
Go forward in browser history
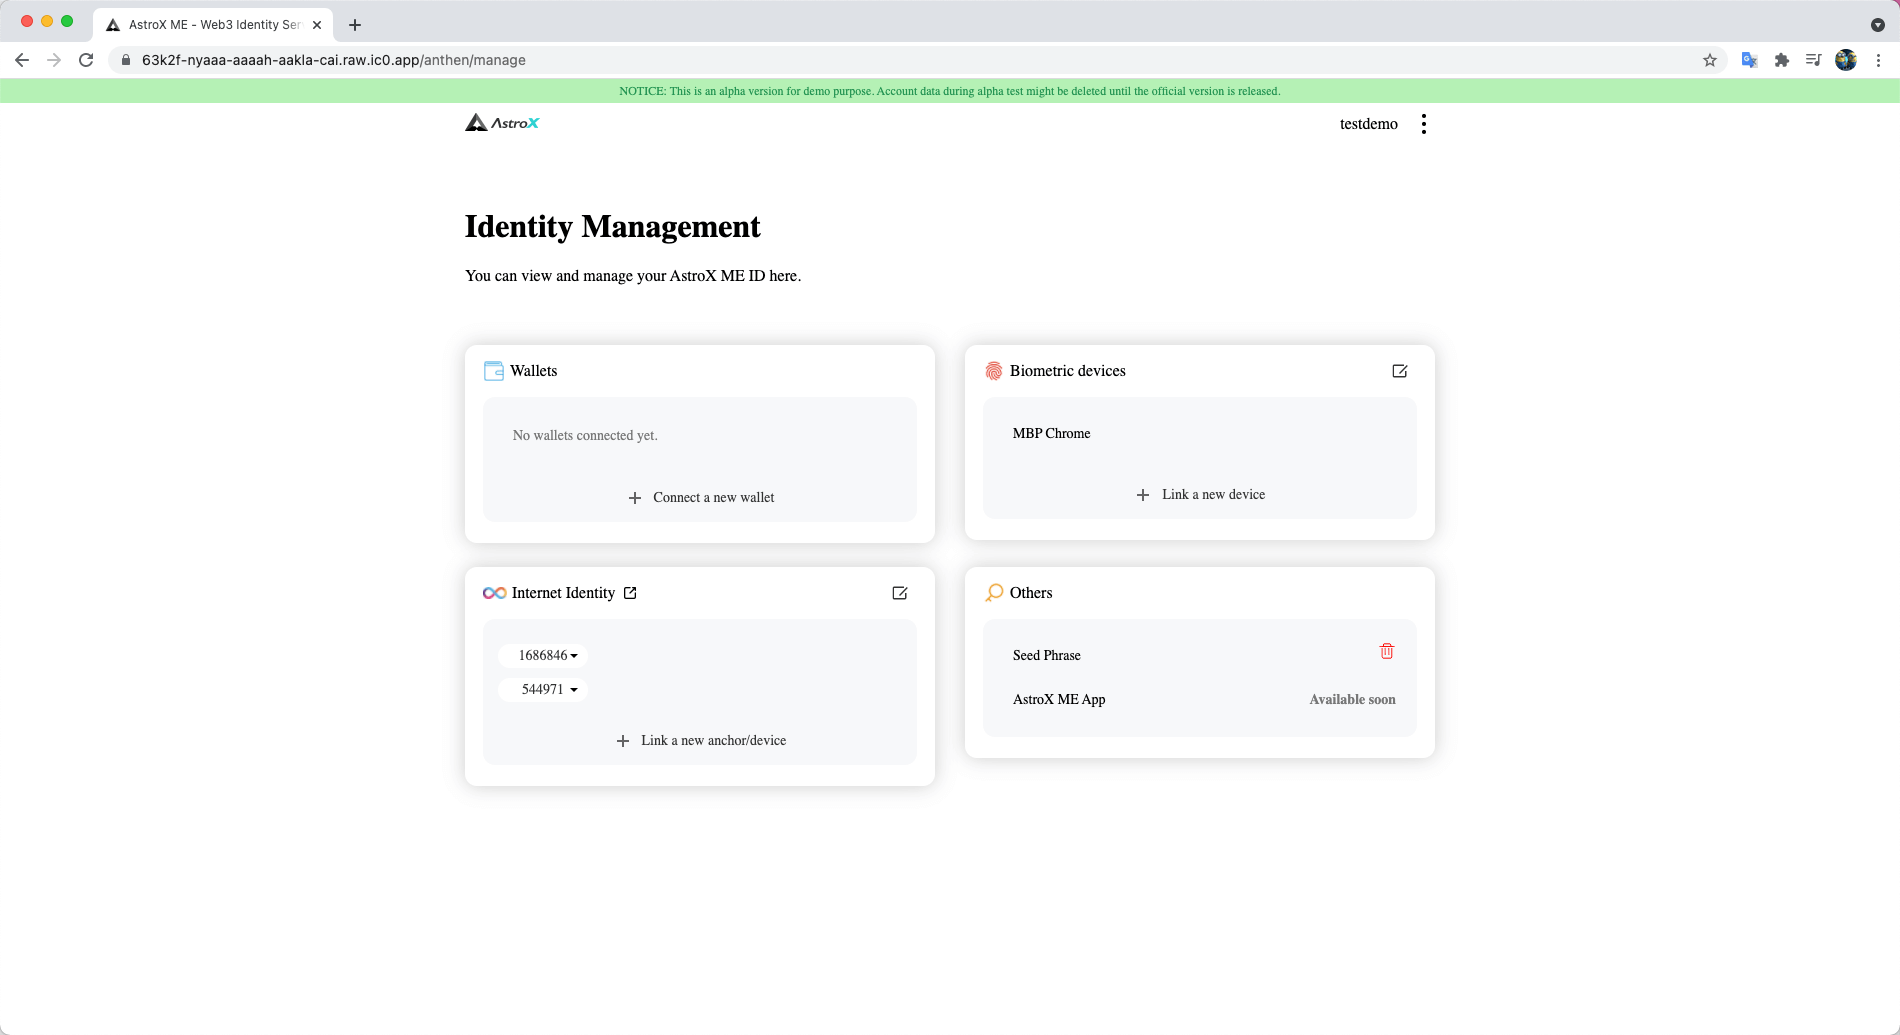coord(54,60)
